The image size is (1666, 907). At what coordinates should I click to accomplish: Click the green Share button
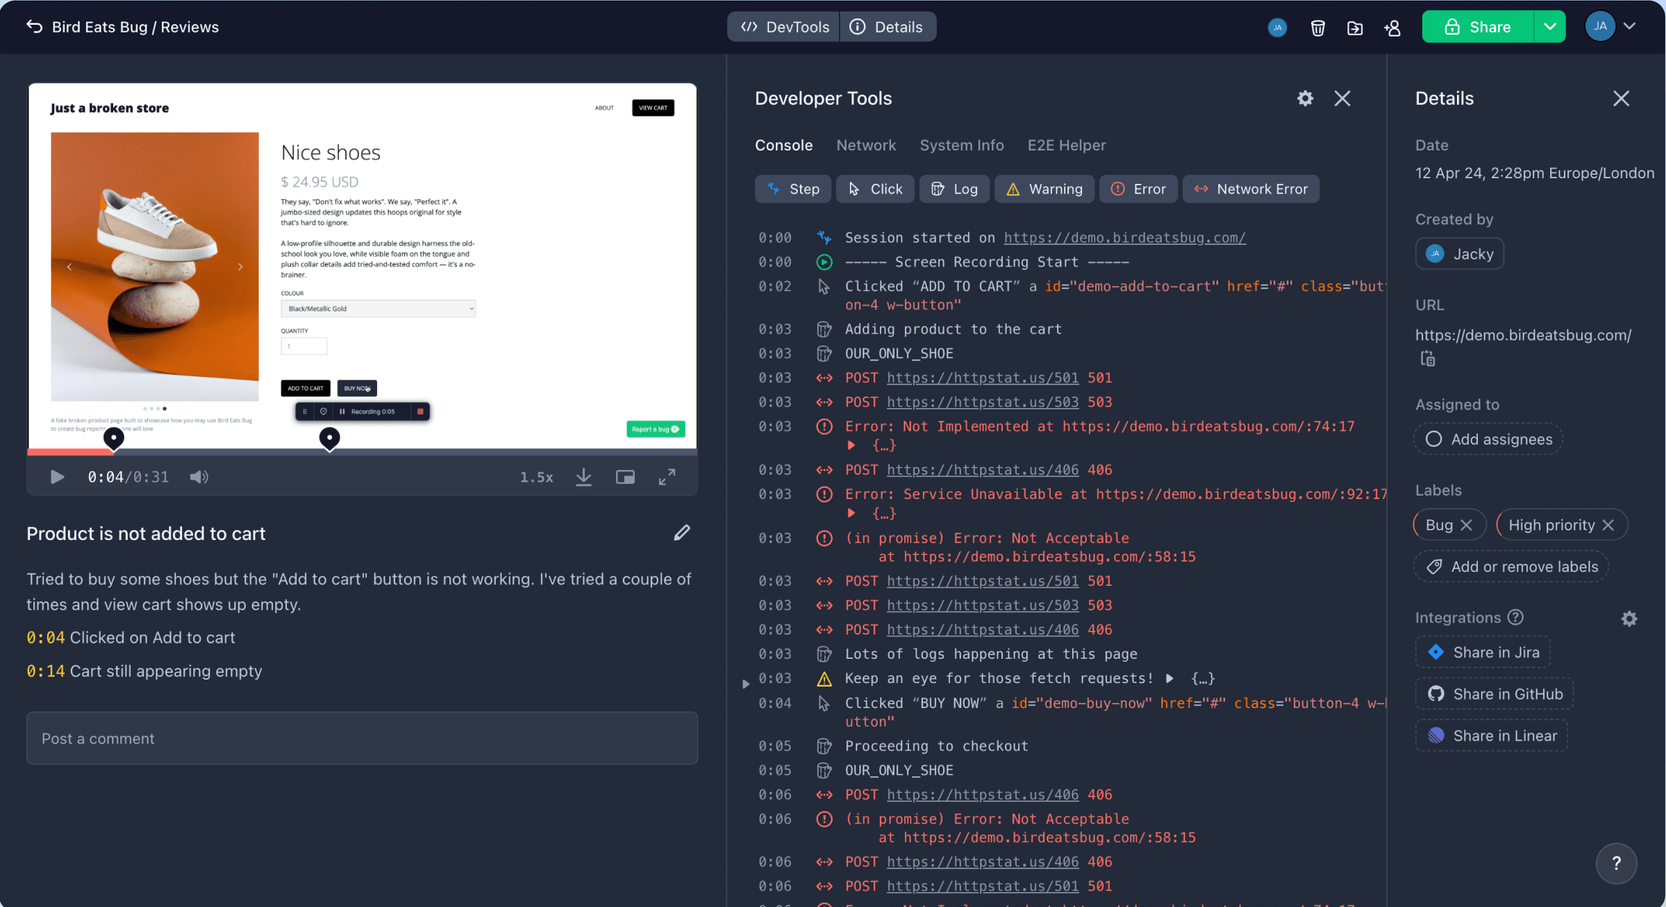[x=1478, y=27]
